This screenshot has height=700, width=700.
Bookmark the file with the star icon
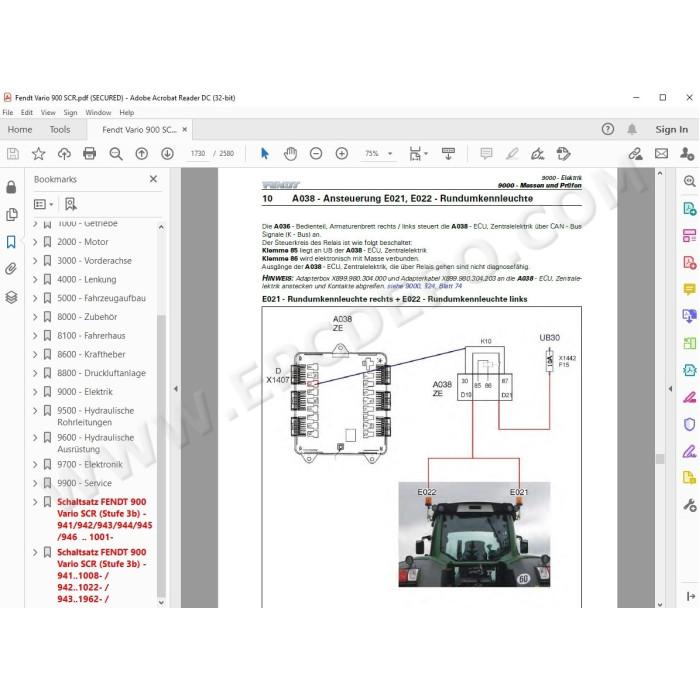(38, 154)
